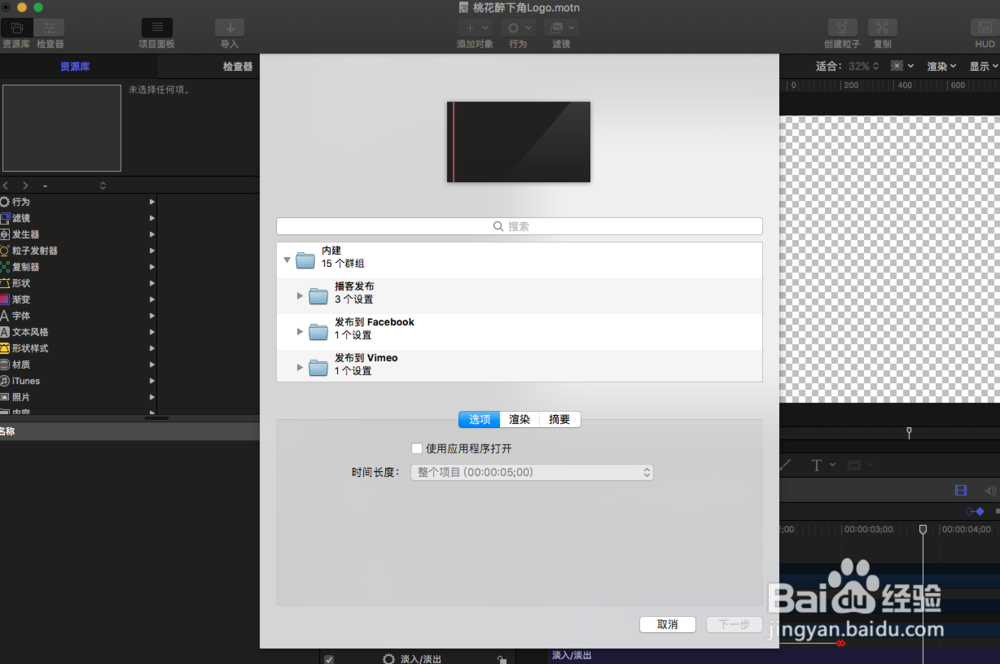Collapse the 内建 folder group
Viewport: 1000px width, 664px height.
pos(287,260)
